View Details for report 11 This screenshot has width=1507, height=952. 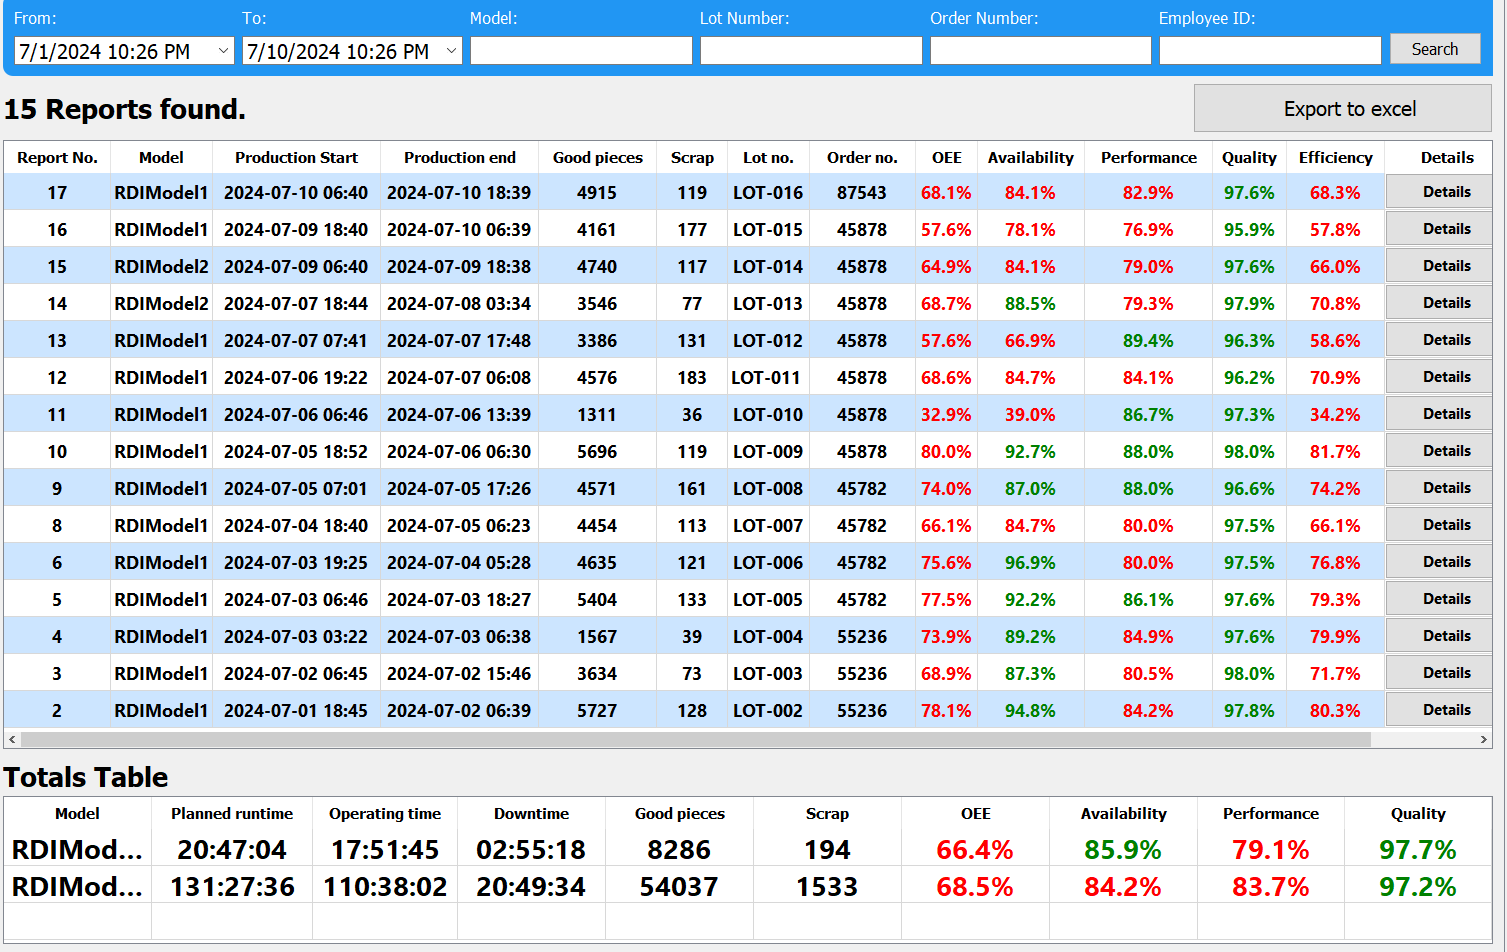[x=1446, y=414]
